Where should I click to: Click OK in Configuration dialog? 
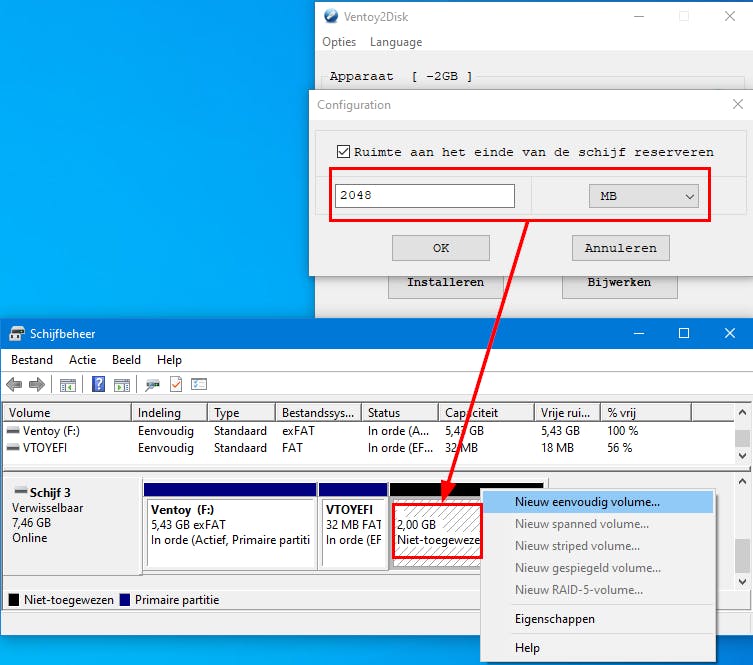[441, 248]
